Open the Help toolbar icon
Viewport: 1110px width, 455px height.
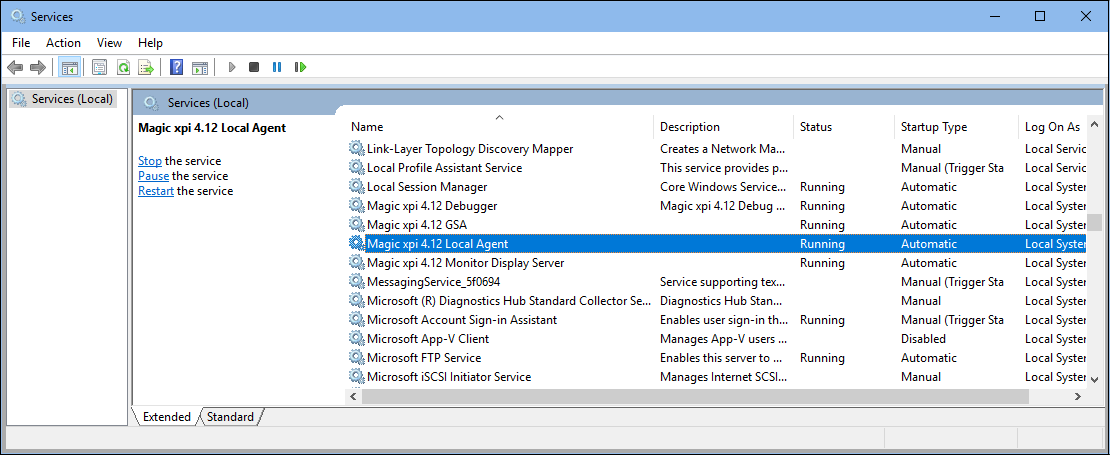177,67
